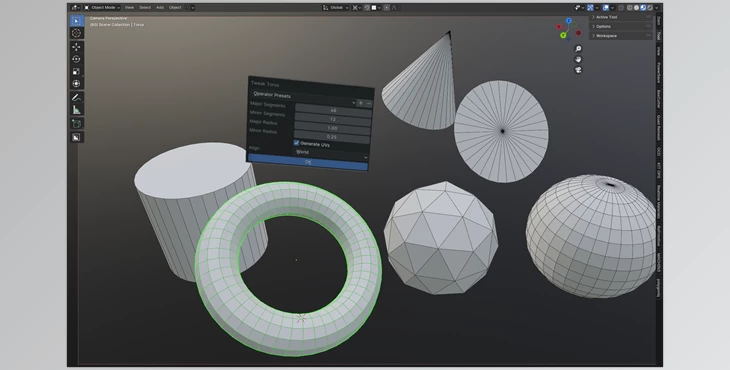Open the Tool sidebar tab

(x=658, y=36)
